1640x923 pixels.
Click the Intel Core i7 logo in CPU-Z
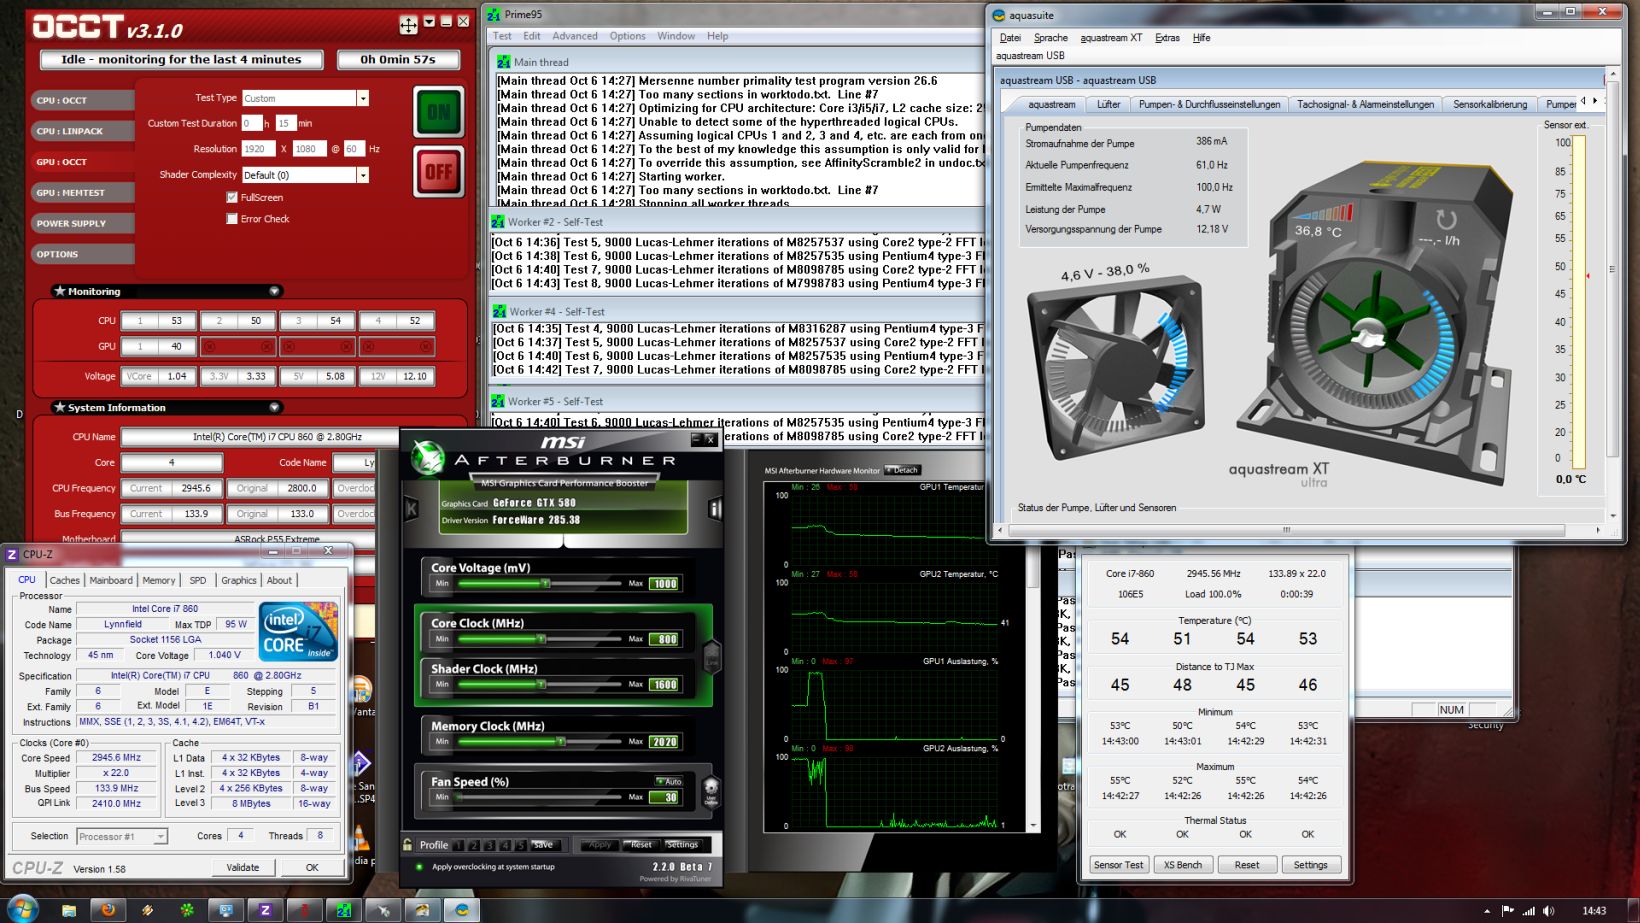(x=298, y=631)
